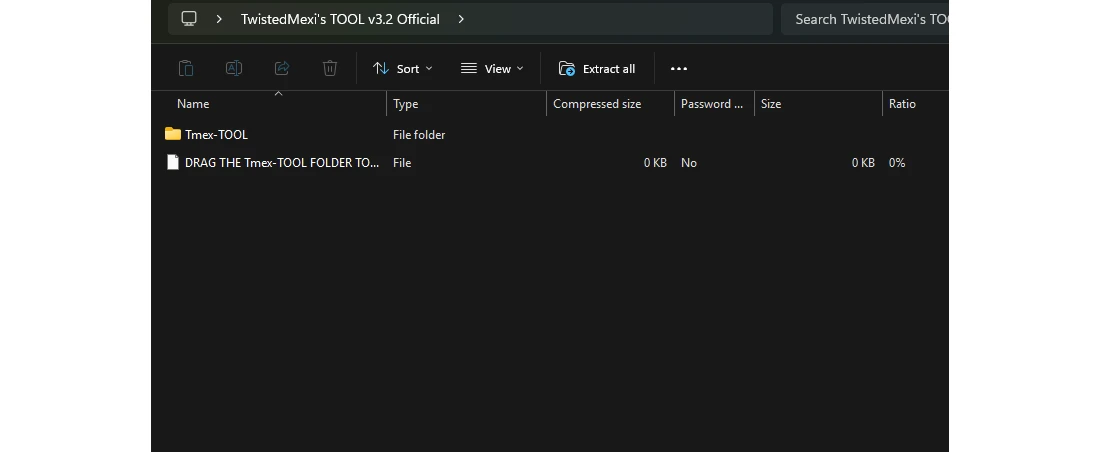This screenshot has width=1100, height=452.
Task: Select Tmex-TOOL folder name
Action: point(216,135)
